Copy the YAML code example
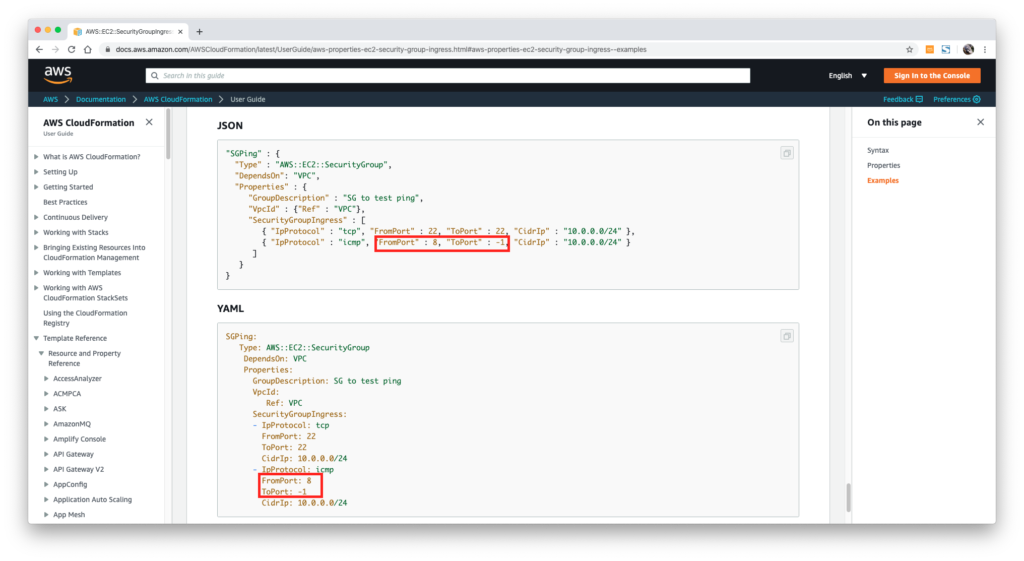 pyautogui.click(x=786, y=336)
